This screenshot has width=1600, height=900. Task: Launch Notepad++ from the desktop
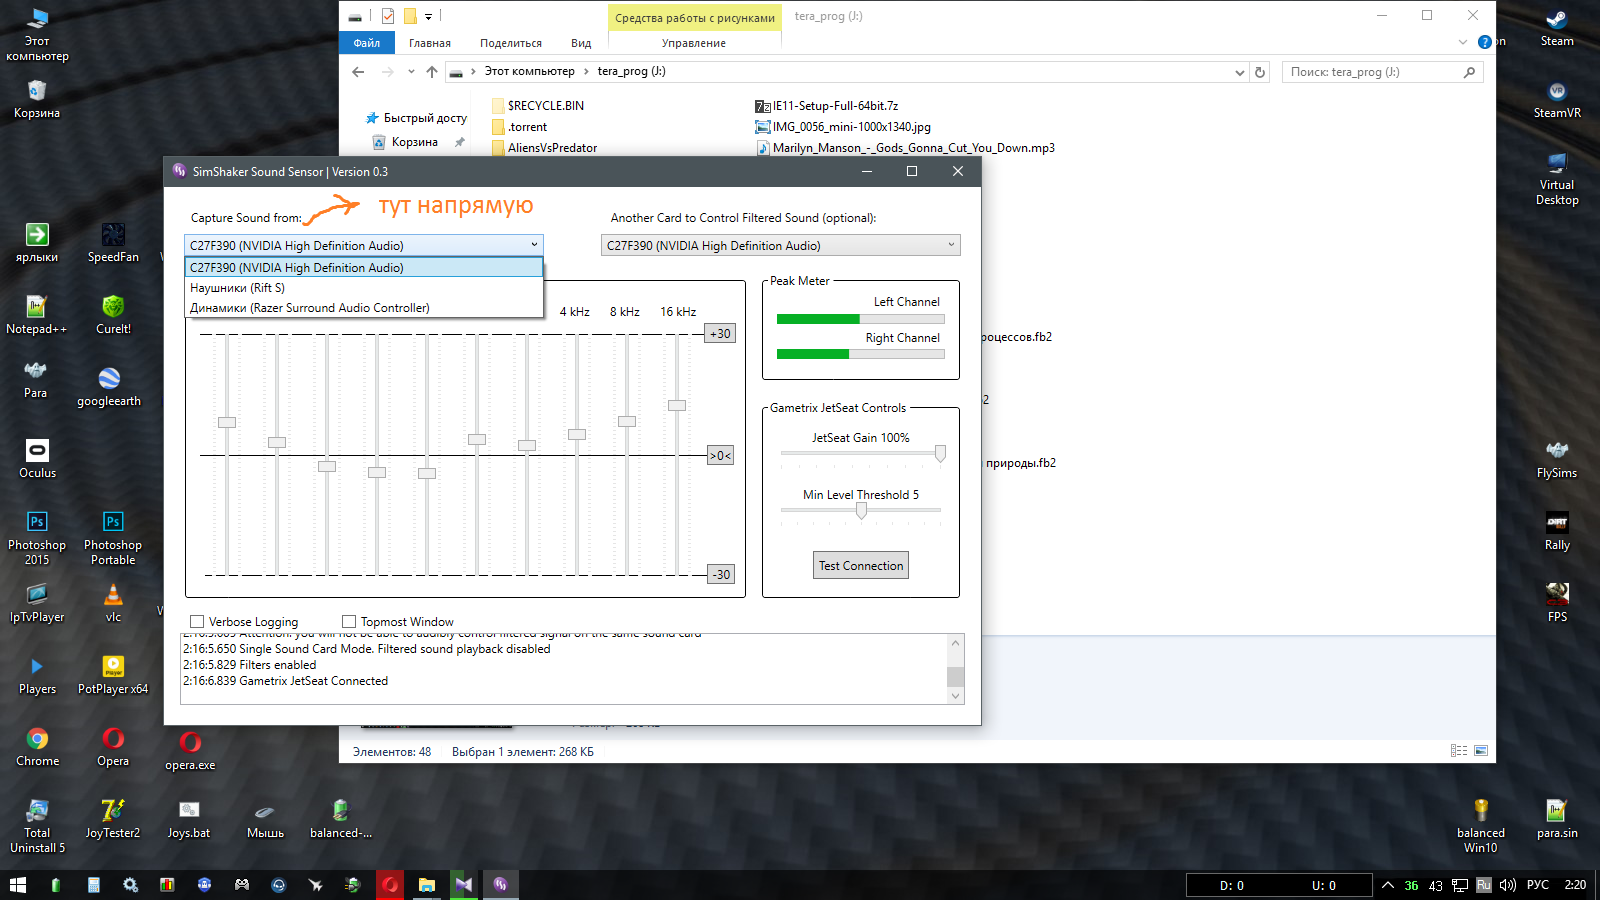[37, 315]
